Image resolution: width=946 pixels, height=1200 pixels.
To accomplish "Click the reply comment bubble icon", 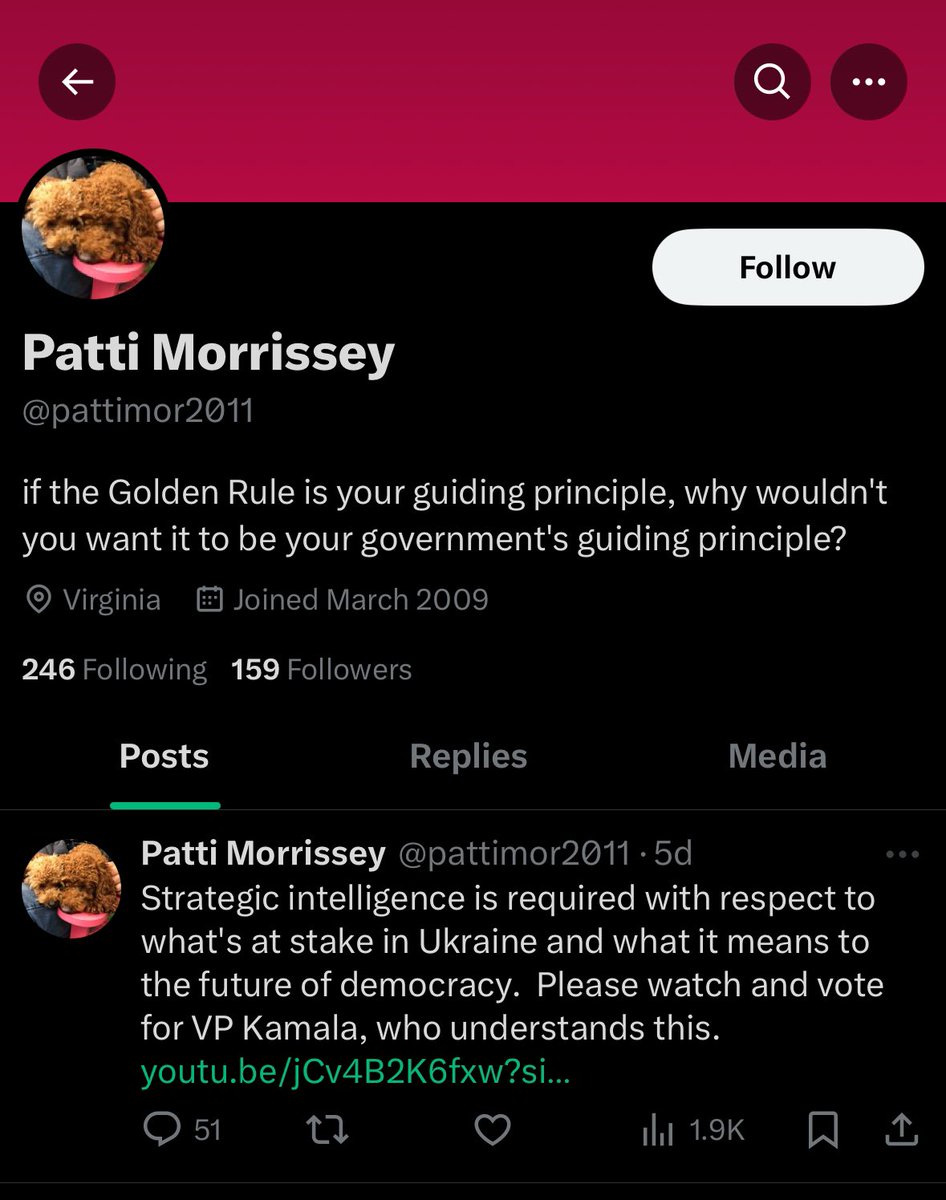I will point(161,1130).
